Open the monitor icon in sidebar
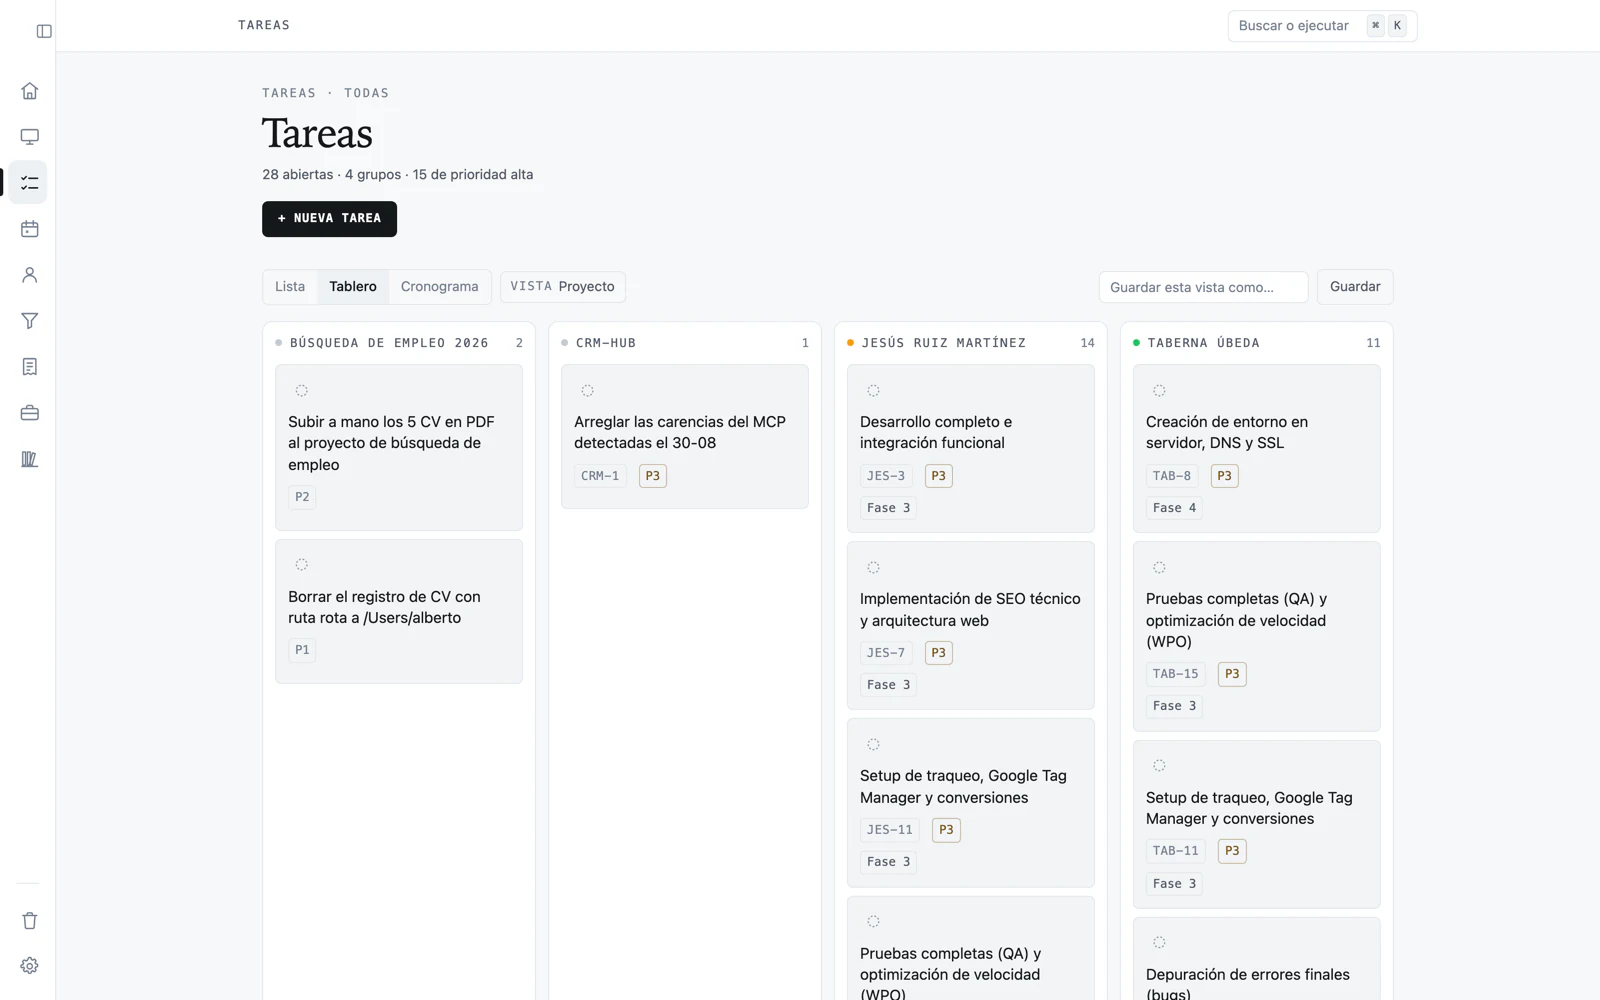Screen dimensions: 1600x1000 point(30,137)
